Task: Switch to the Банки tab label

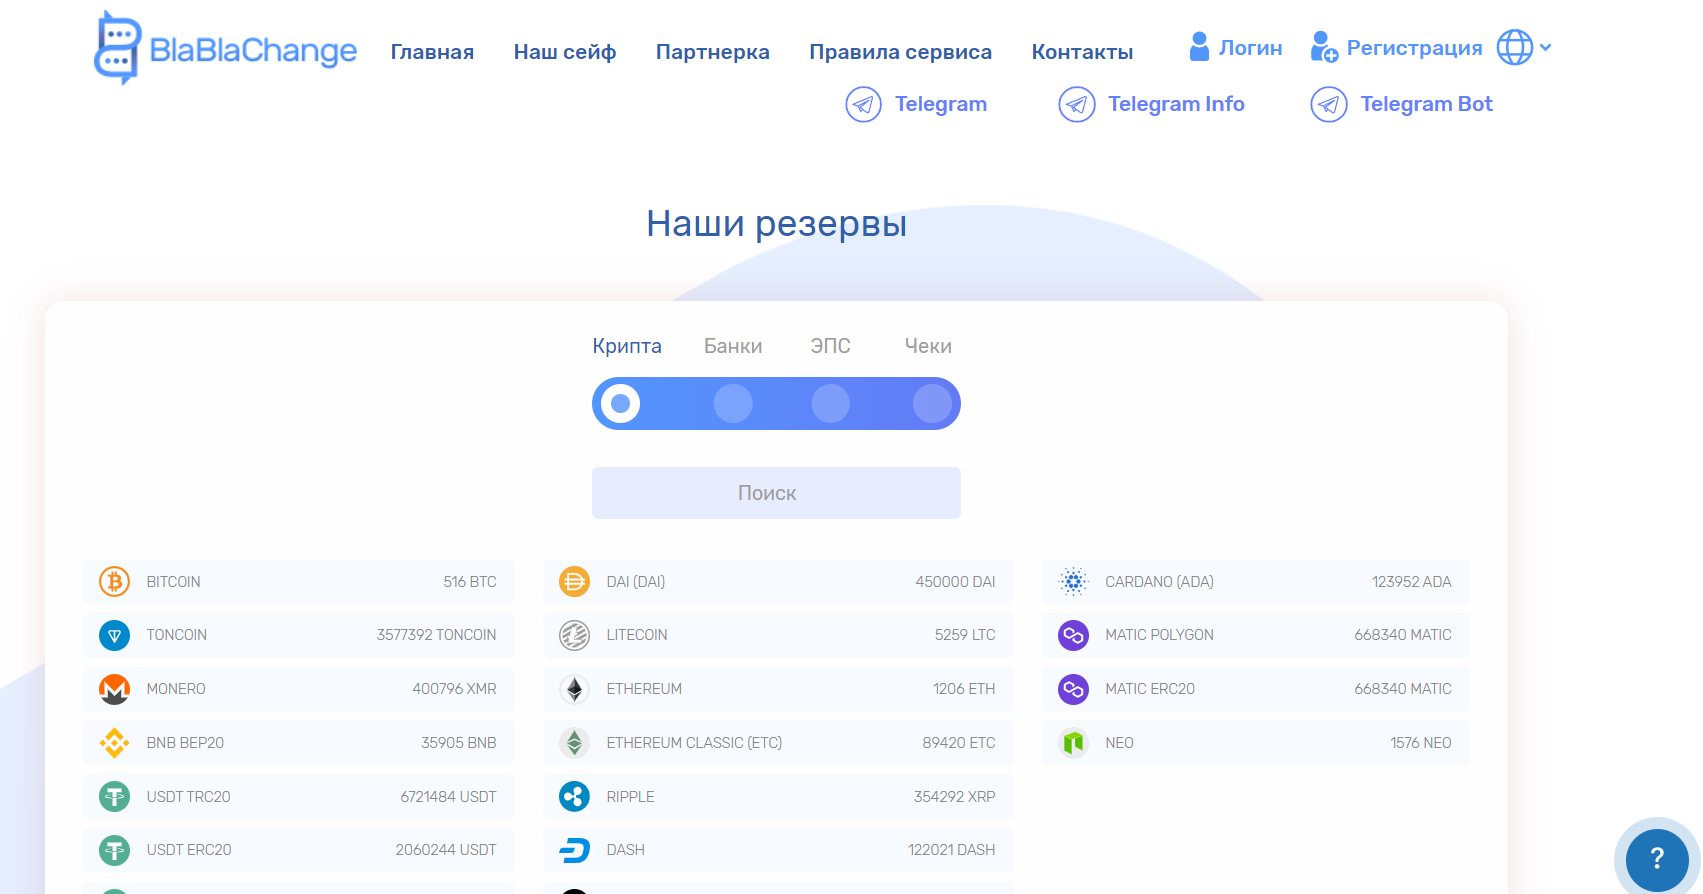Action: point(733,346)
